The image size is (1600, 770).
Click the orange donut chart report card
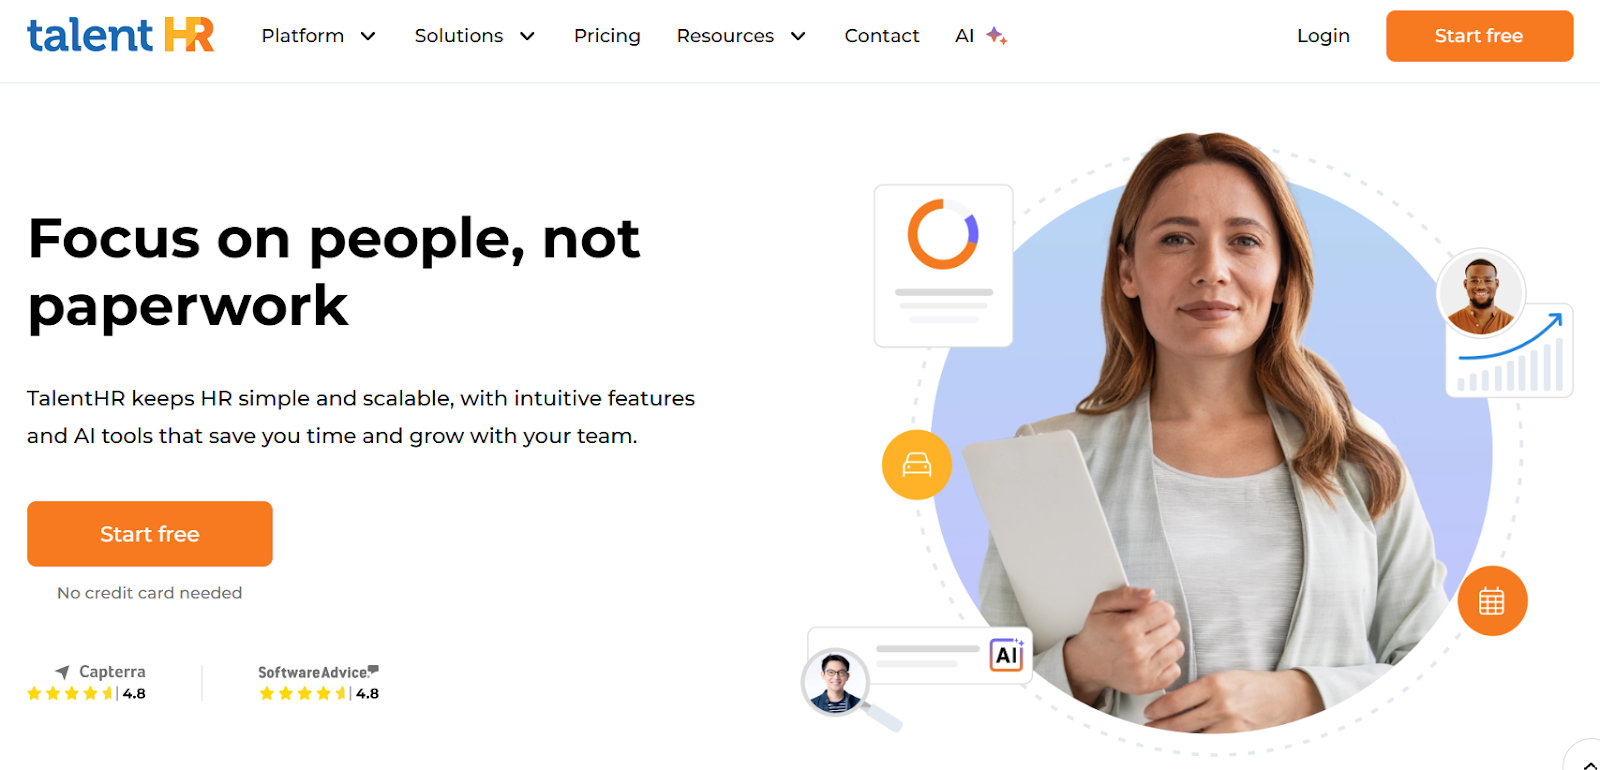pyautogui.click(x=943, y=265)
